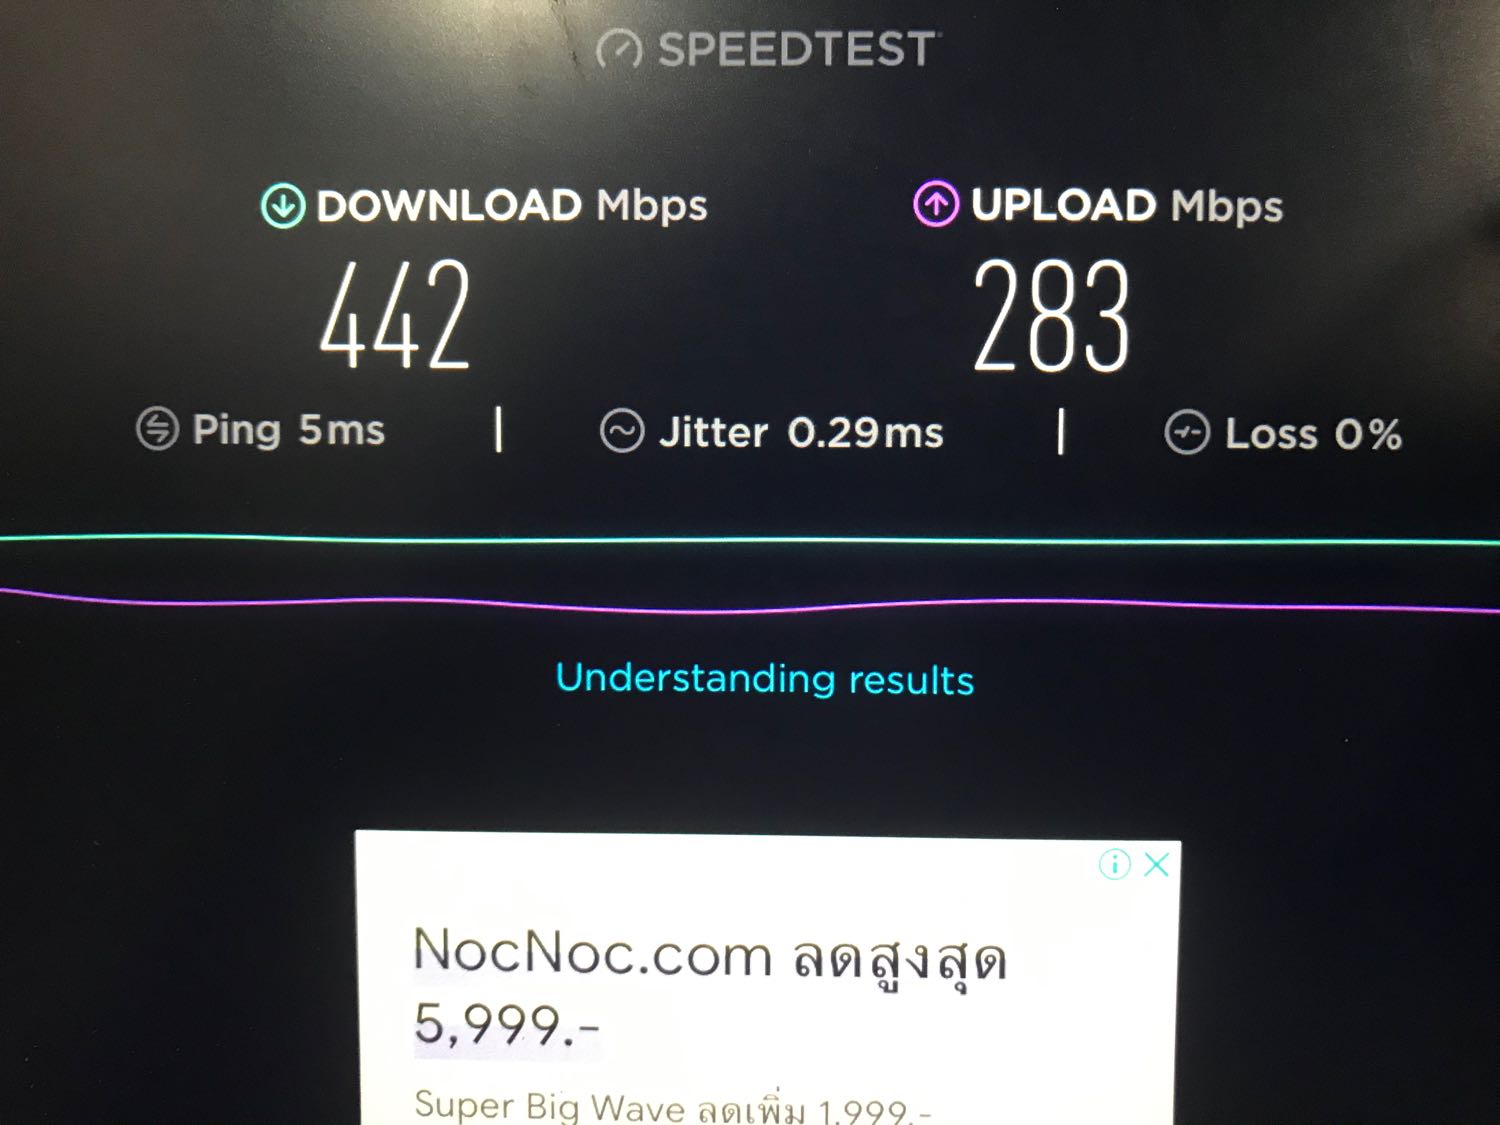This screenshot has height=1125, width=1500.
Task: Open the Understanding results link
Action: click(x=765, y=679)
